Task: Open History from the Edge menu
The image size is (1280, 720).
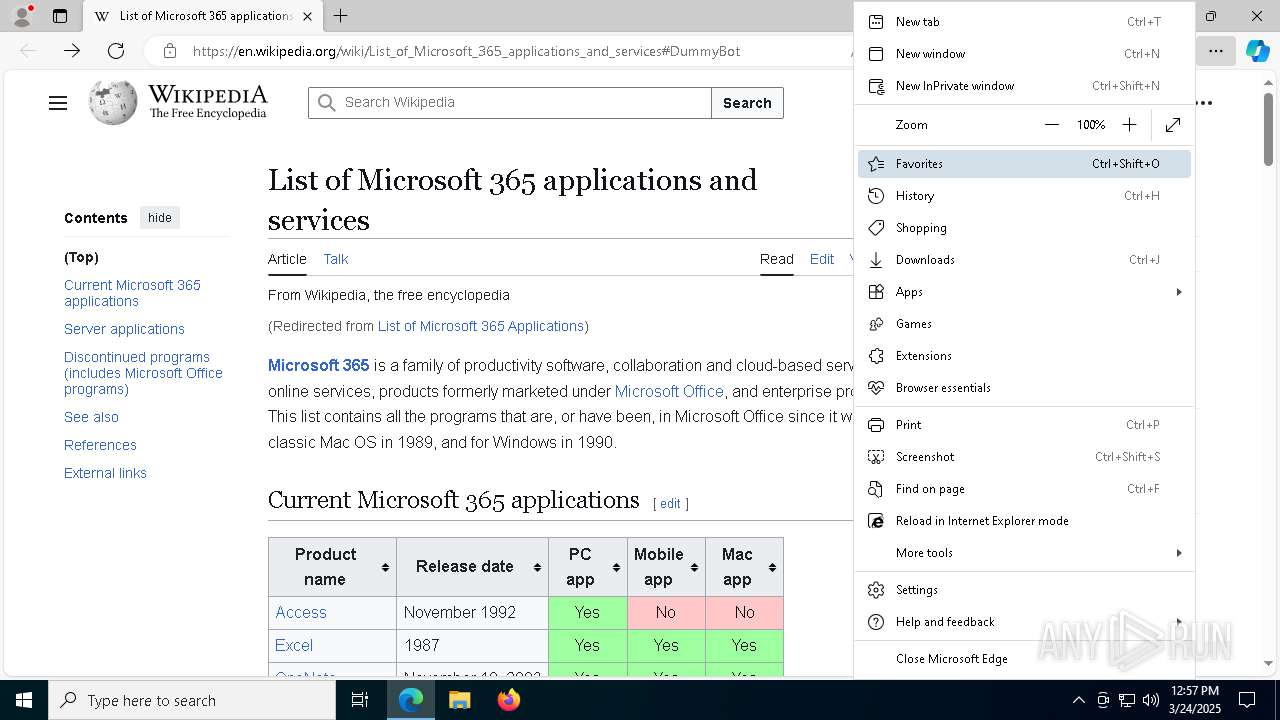Action: (x=1024, y=196)
